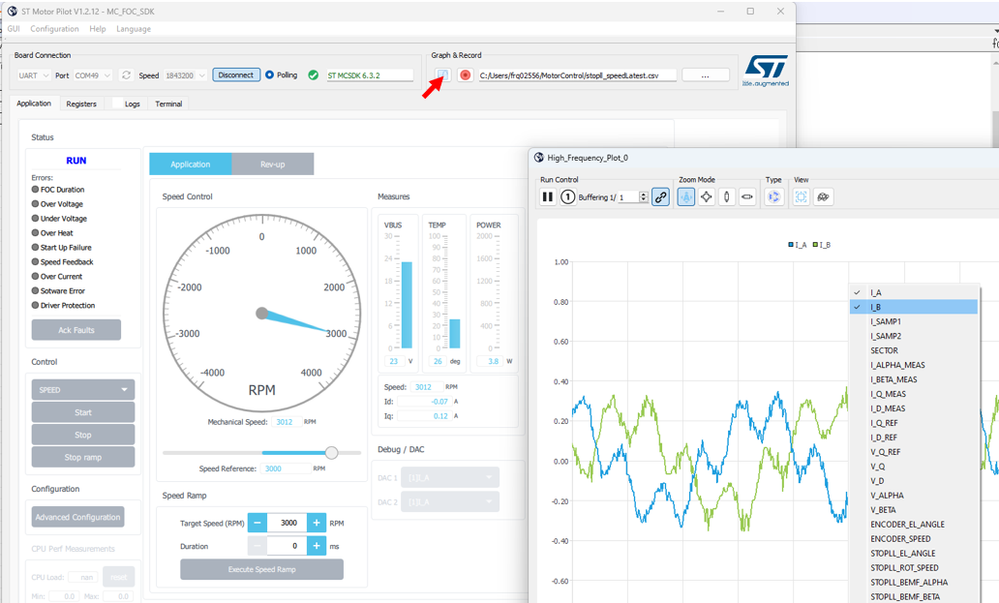Choose vertical-only zoom mode icon
The image size is (999, 603).
click(726, 197)
